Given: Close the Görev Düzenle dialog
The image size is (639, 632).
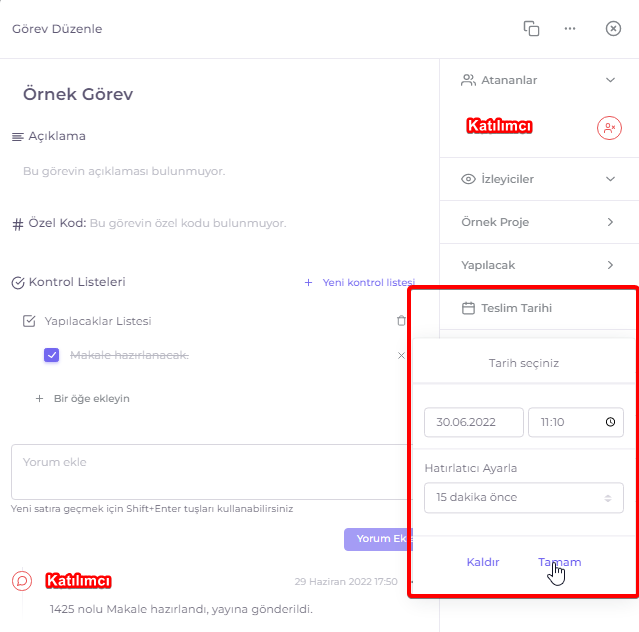Looking at the screenshot, I should [613, 29].
